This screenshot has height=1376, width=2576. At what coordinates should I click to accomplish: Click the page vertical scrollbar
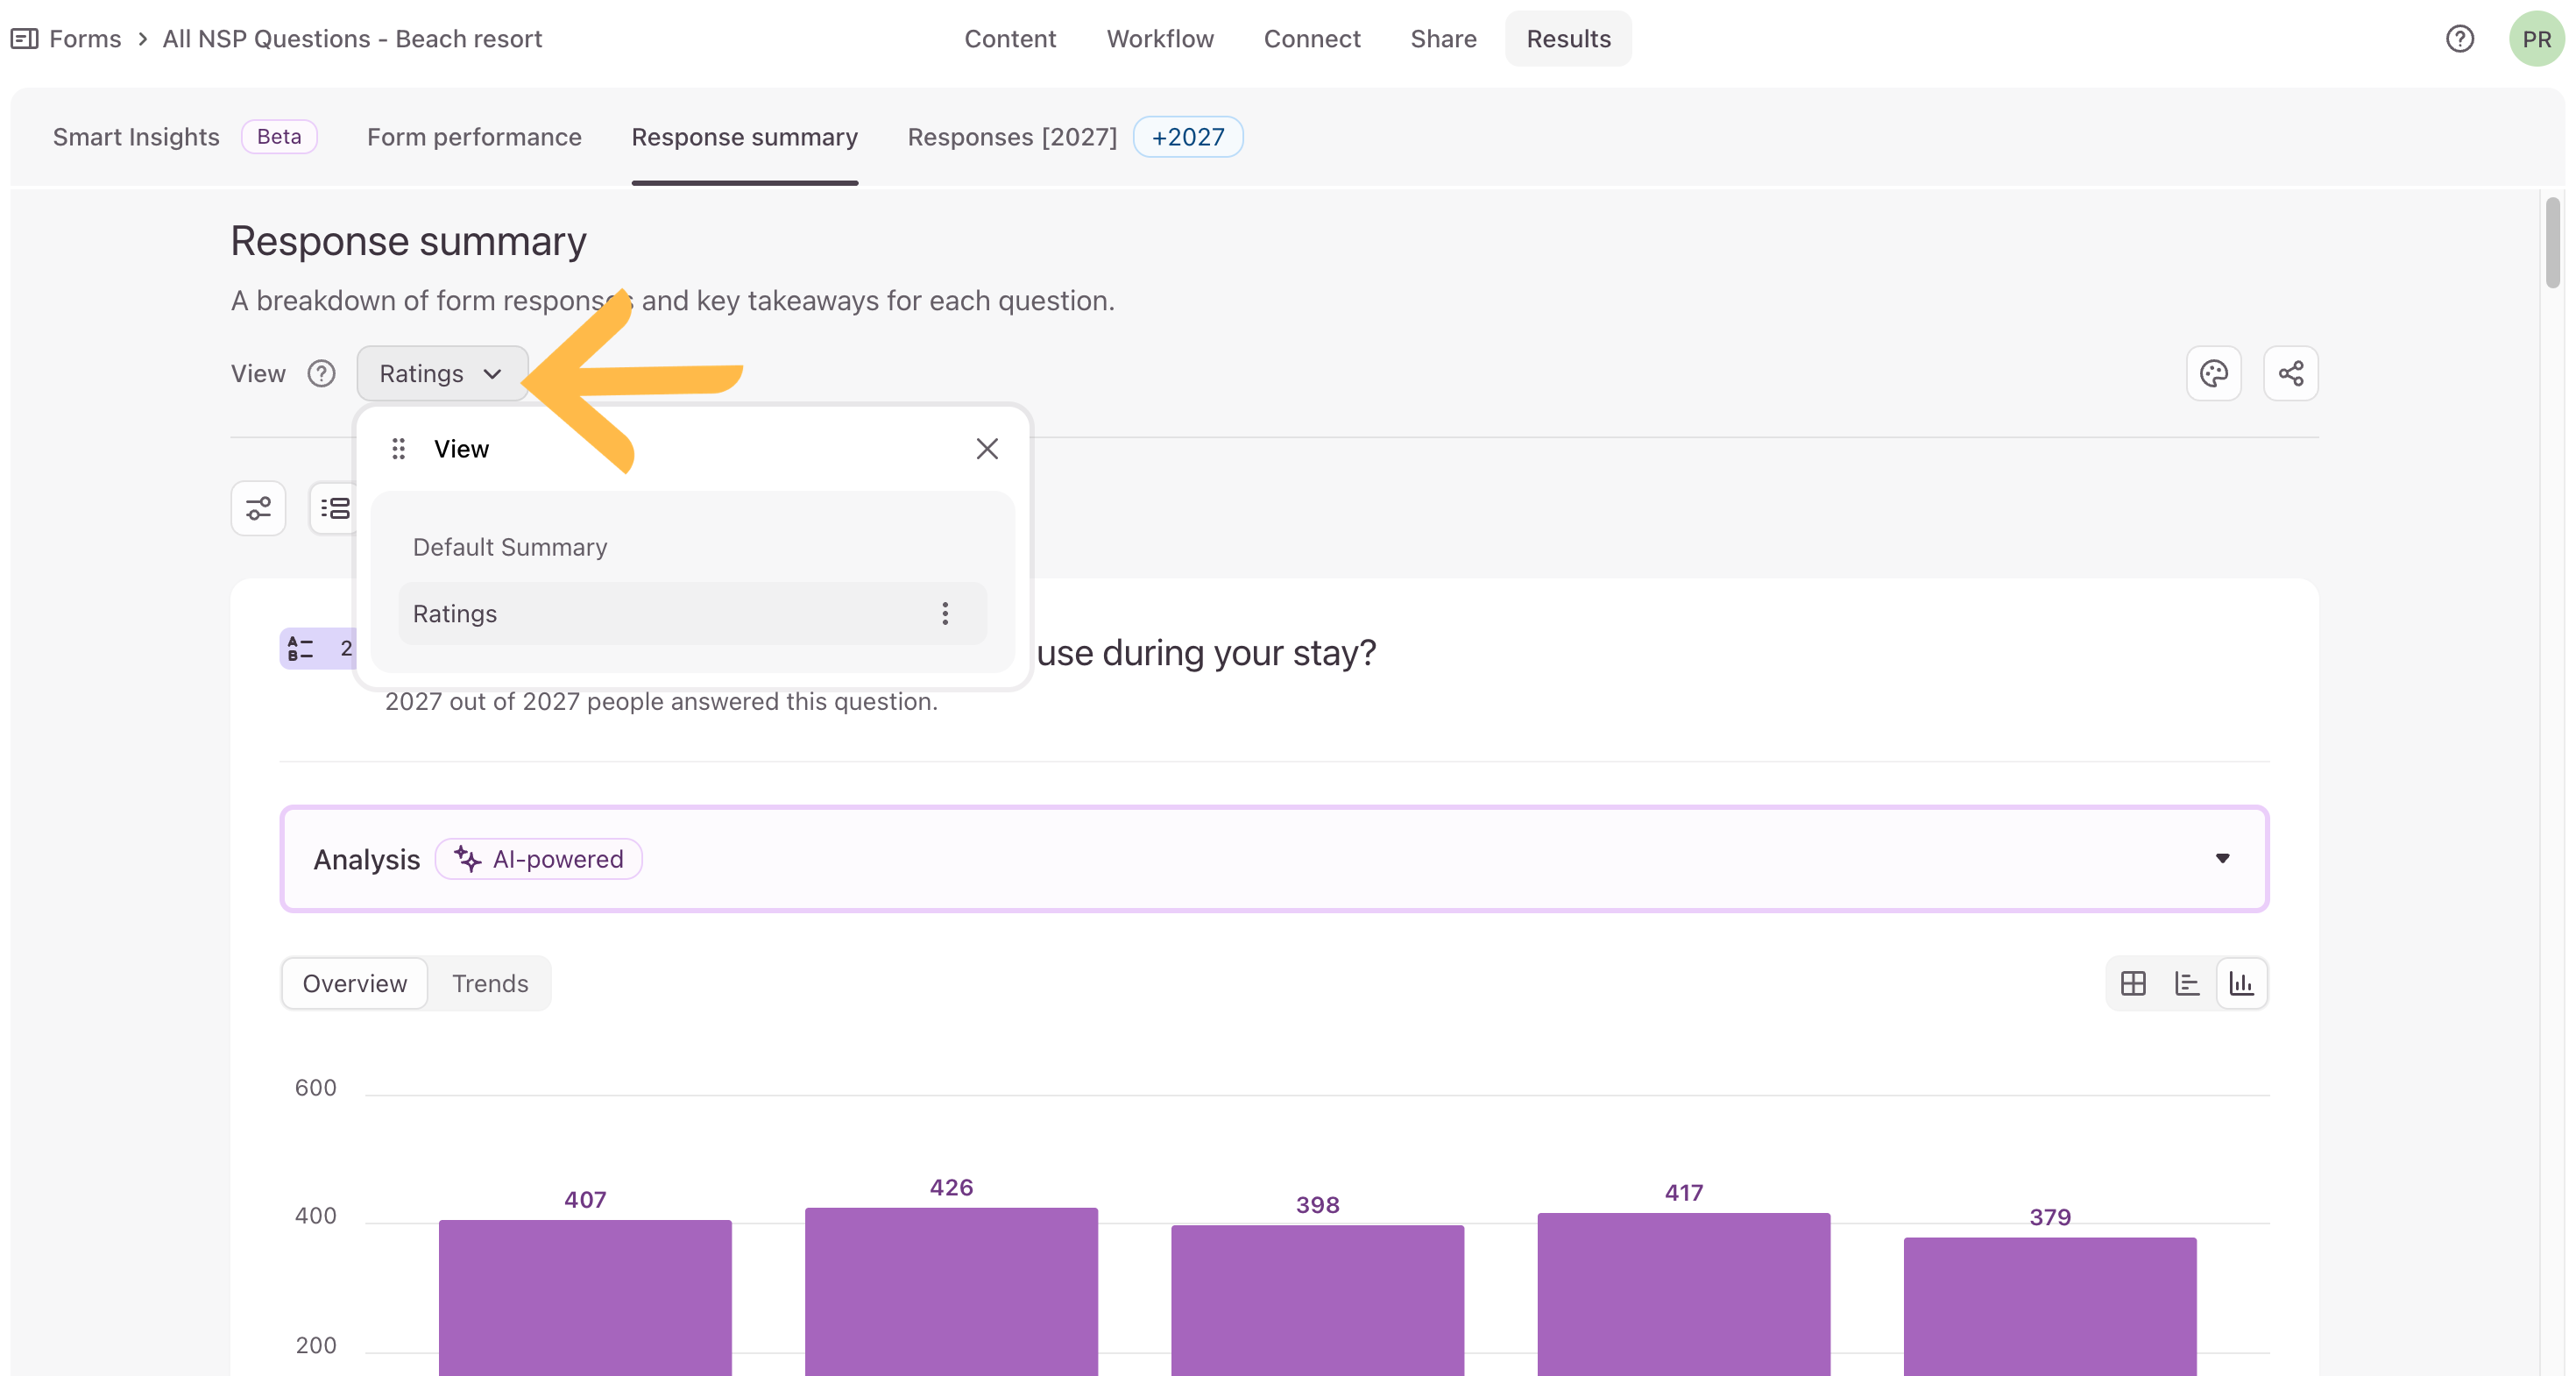pos(2553,243)
